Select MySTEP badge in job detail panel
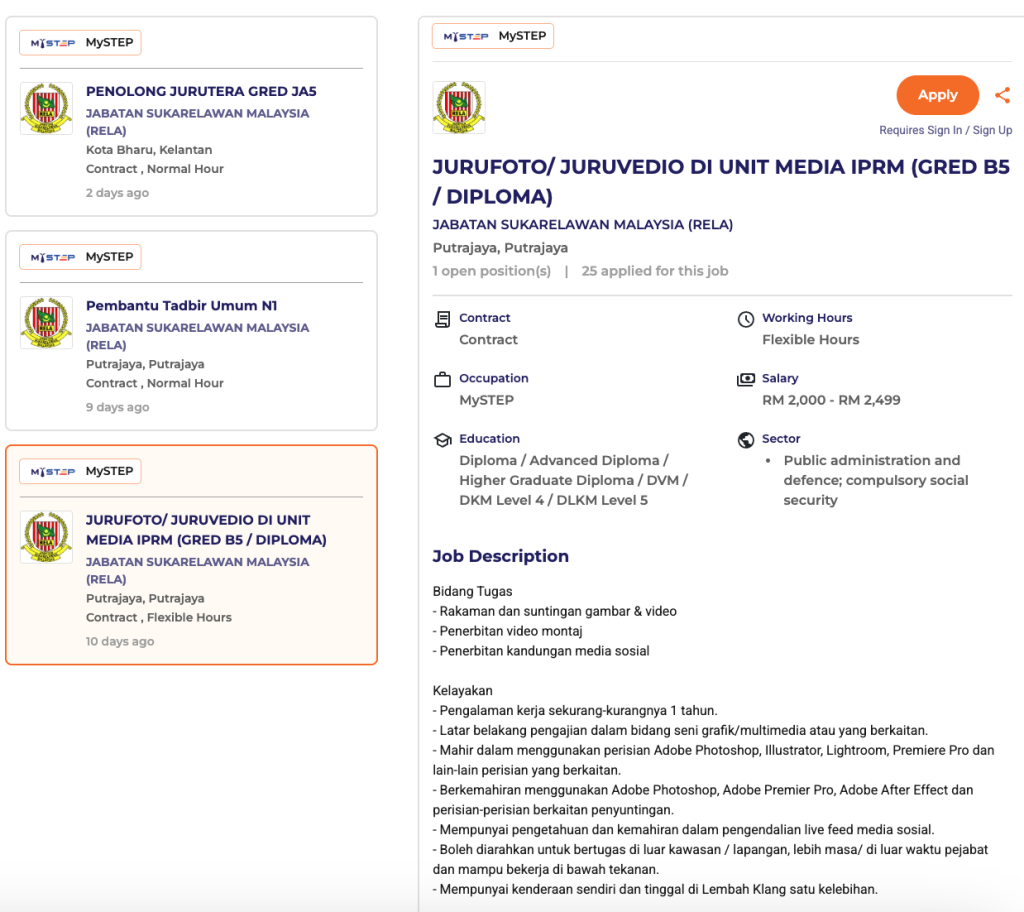 pyautogui.click(x=493, y=36)
